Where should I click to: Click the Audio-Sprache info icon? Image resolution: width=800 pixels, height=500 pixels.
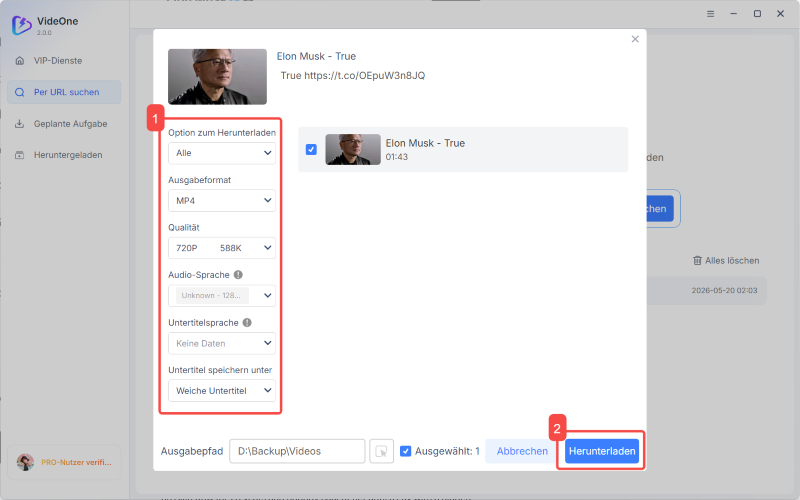(238, 274)
